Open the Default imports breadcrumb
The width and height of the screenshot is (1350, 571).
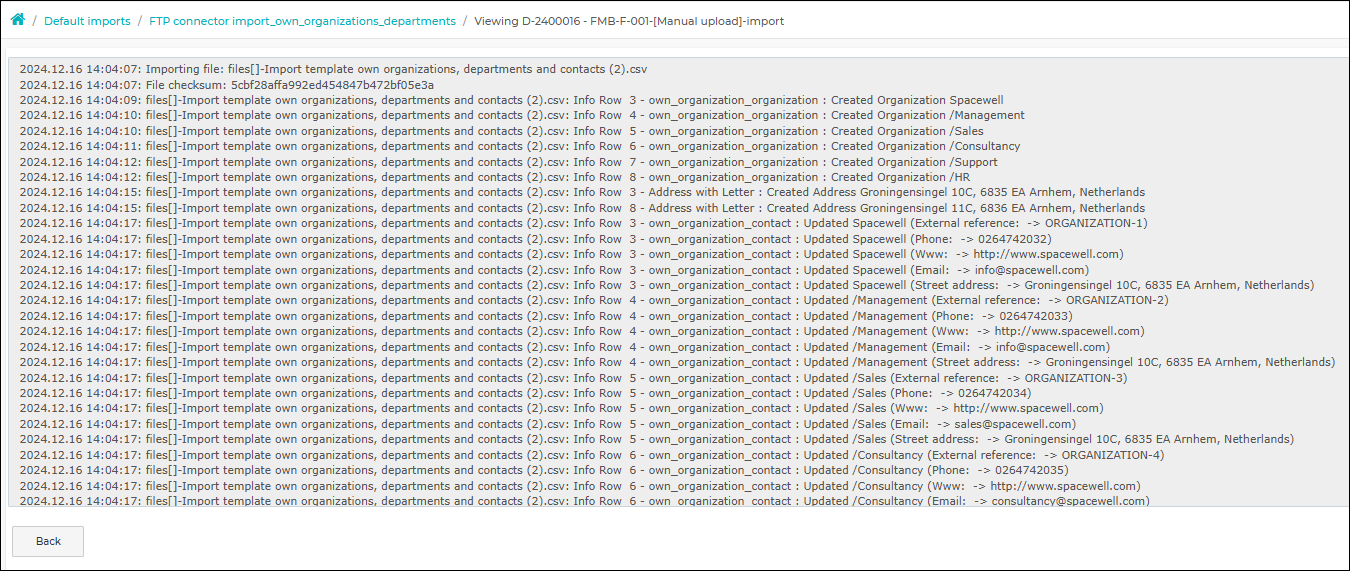coord(87,21)
